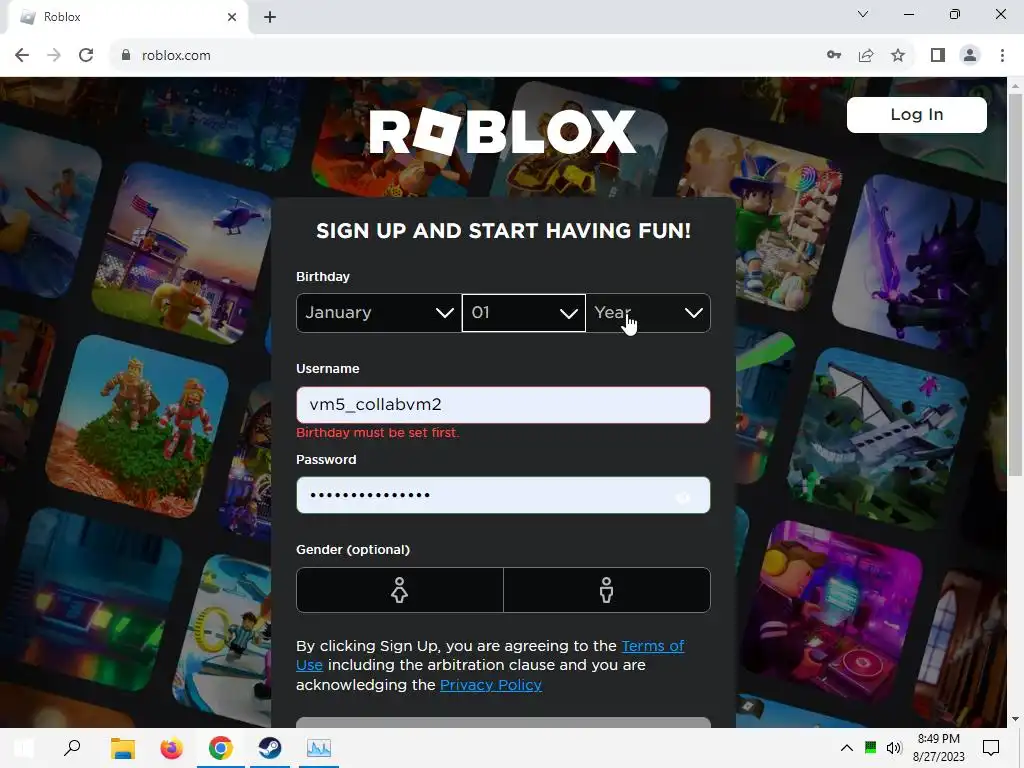1024x768 pixels.
Task: Open the clock showing 8:49 PM
Action: click(938, 748)
